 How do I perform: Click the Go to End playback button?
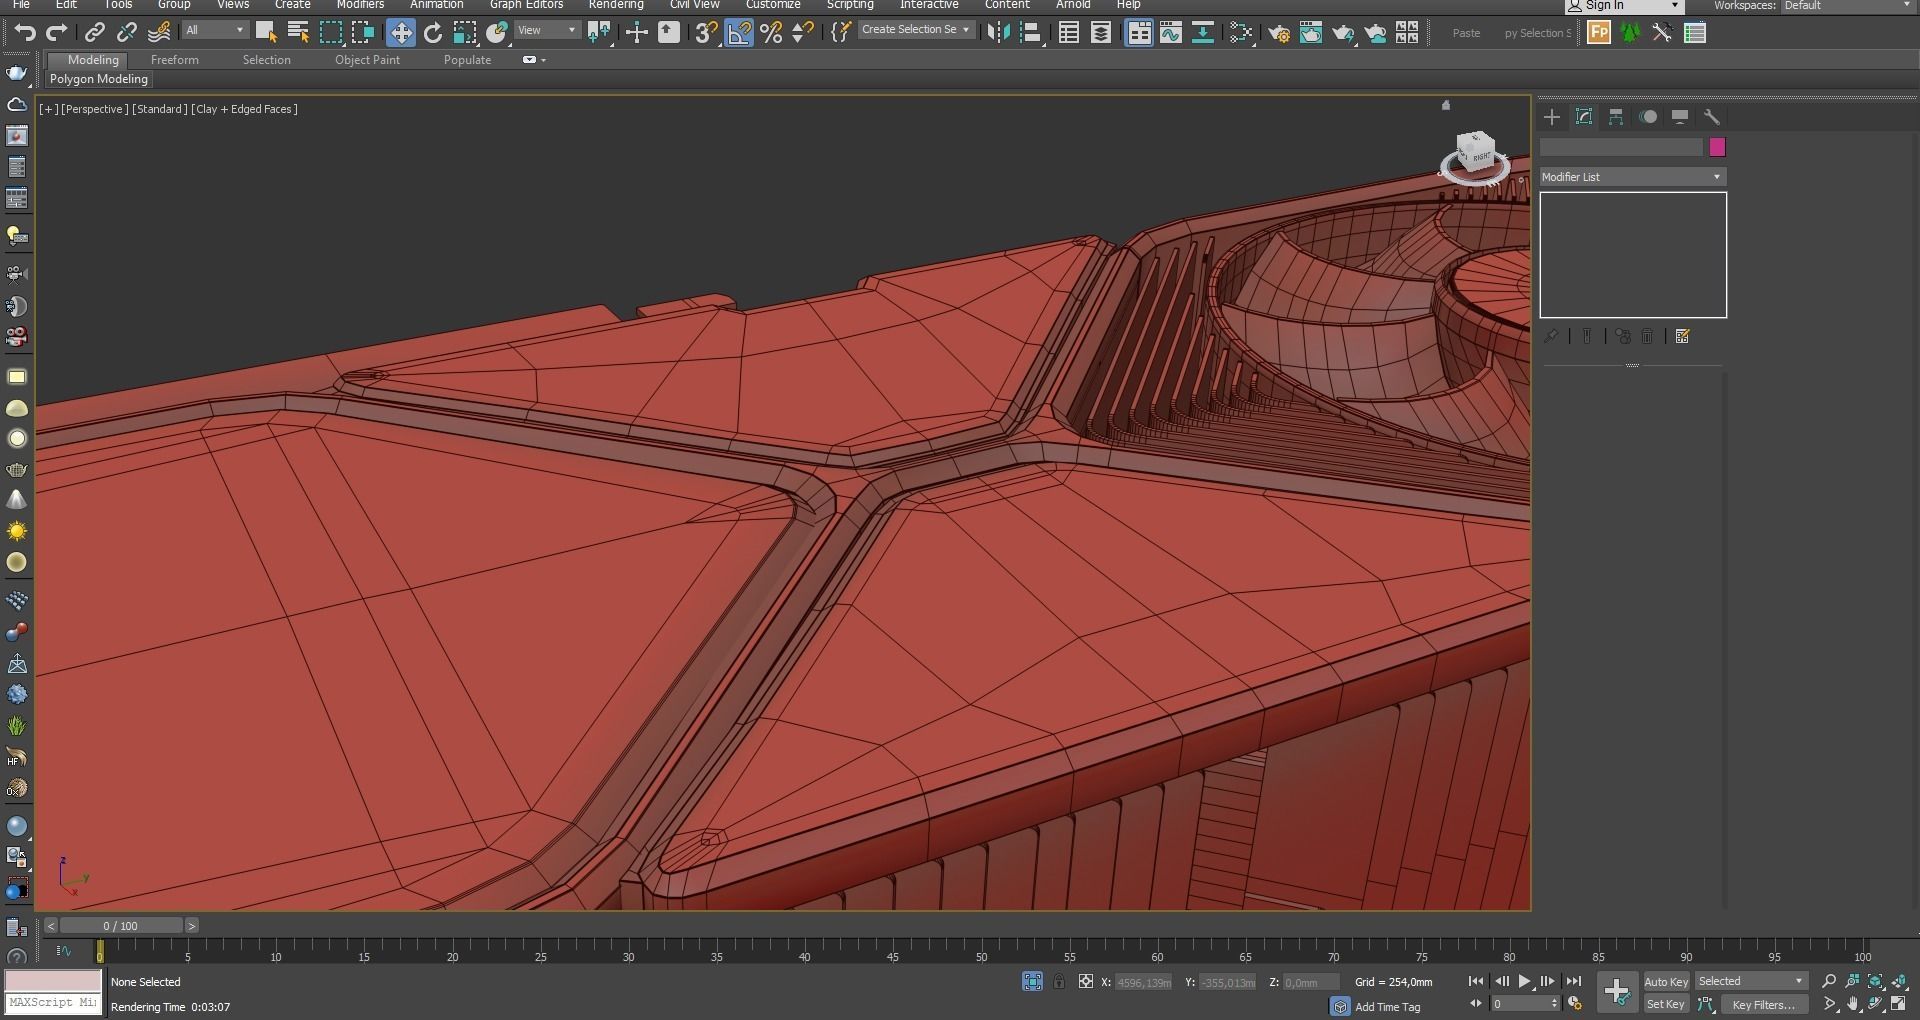click(x=1574, y=982)
